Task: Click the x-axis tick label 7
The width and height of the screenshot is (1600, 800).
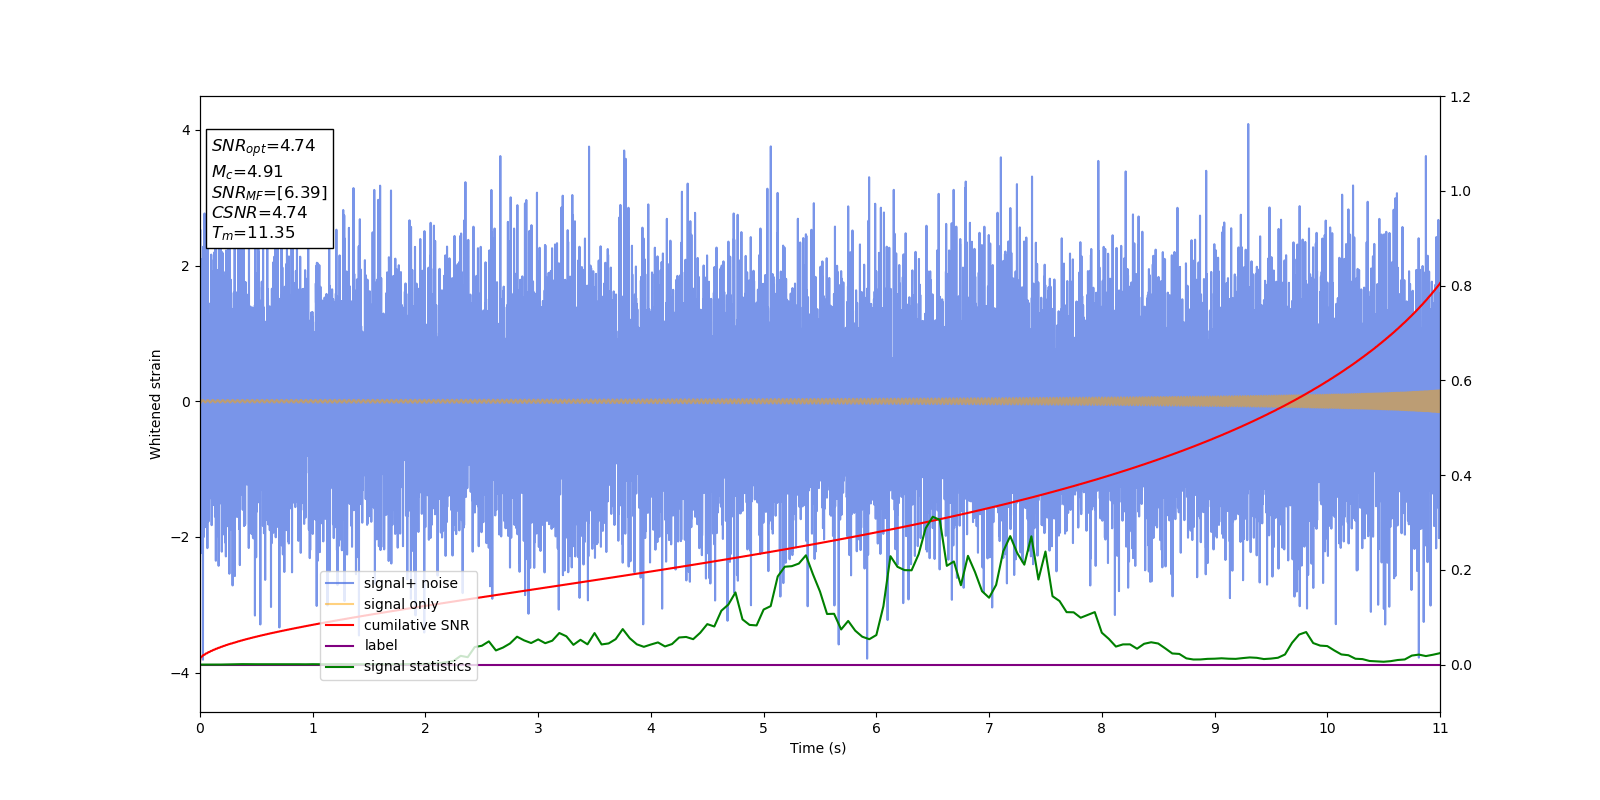Action: coord(989,728)
